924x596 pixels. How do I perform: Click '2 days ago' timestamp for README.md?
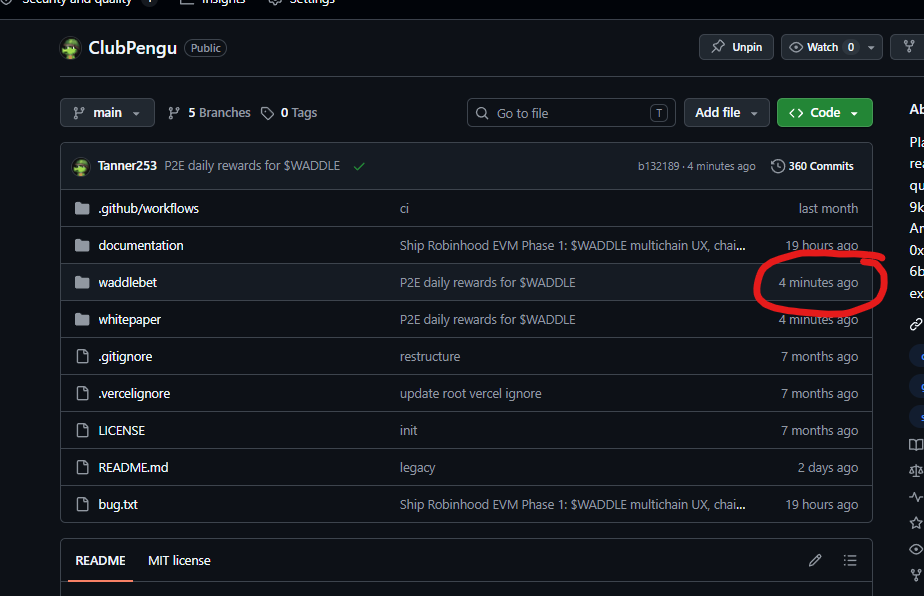[x=828, y=467]
